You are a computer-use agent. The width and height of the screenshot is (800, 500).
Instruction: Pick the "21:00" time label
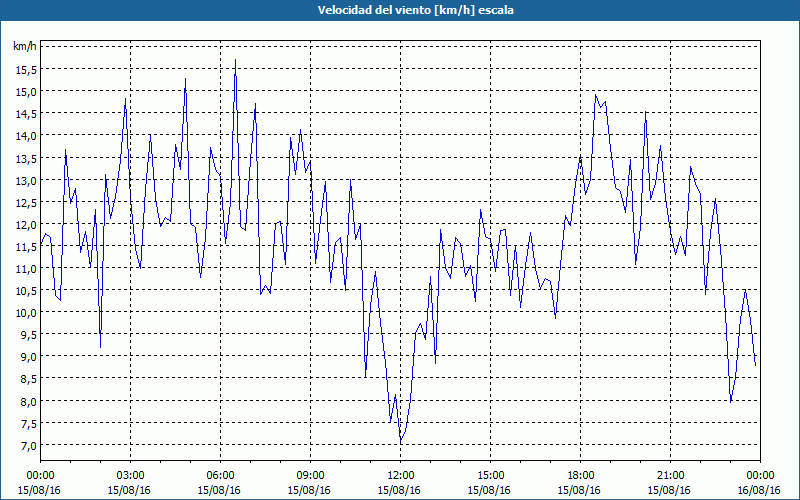pyautogui.click(x=670, y=476)
